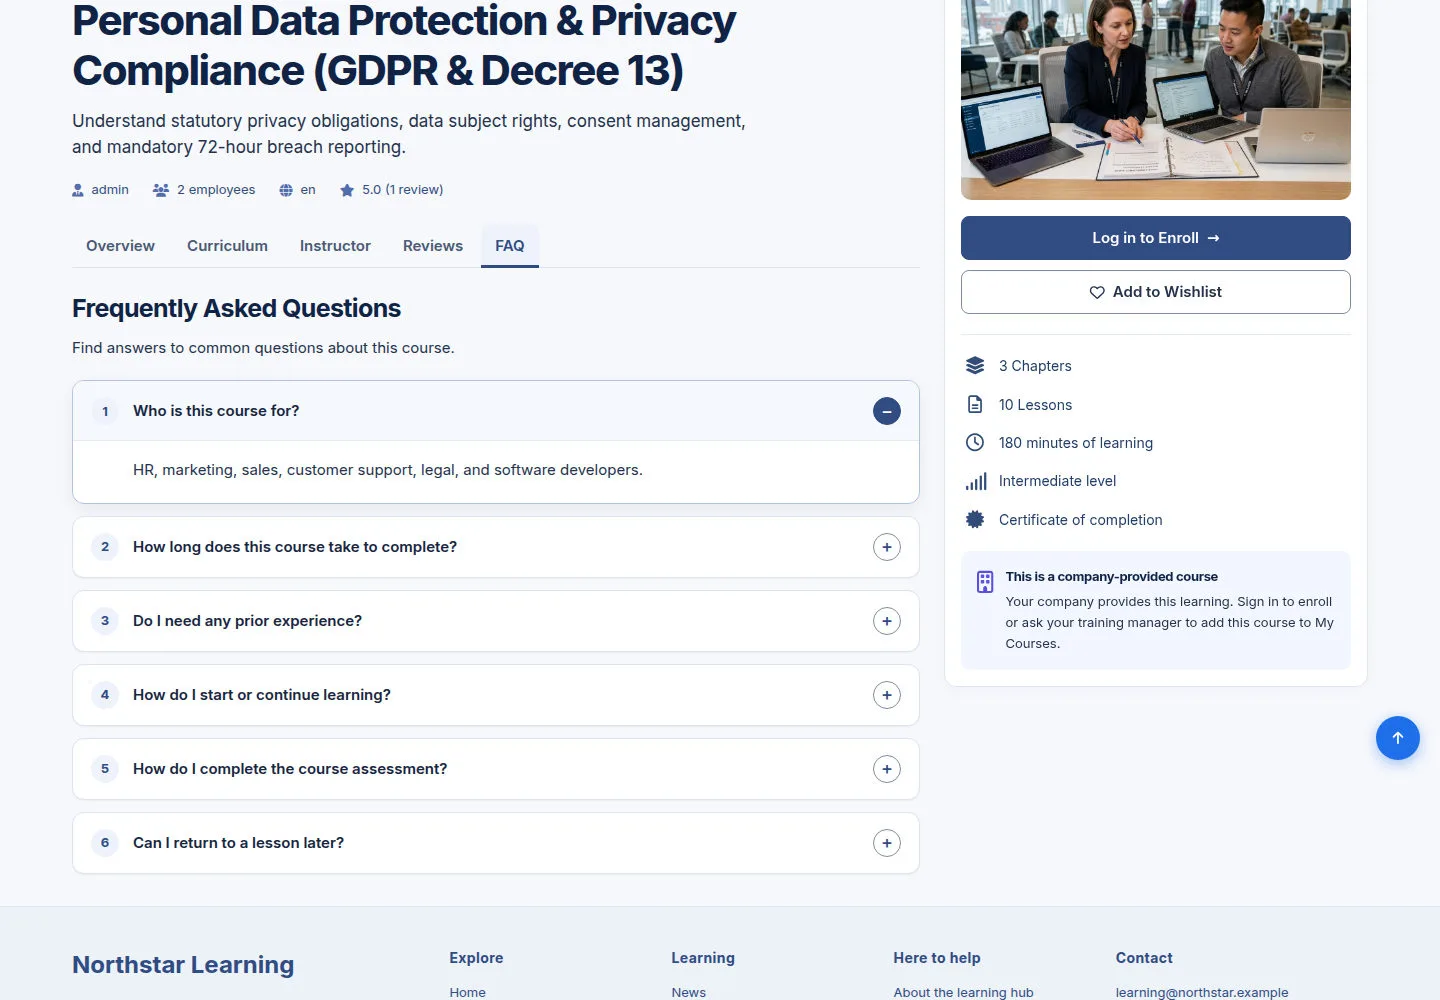Open the Home link in footer
Screen dimensions: 1440x1000
click(467, 992)
